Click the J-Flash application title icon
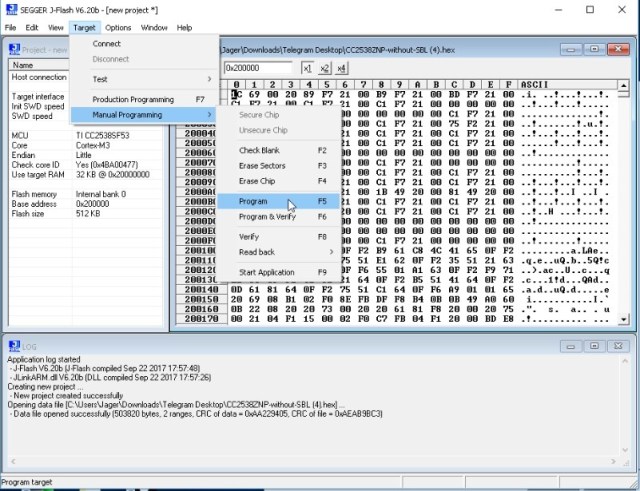The height and width of the screenshot is (491, 640). point(11,9)
